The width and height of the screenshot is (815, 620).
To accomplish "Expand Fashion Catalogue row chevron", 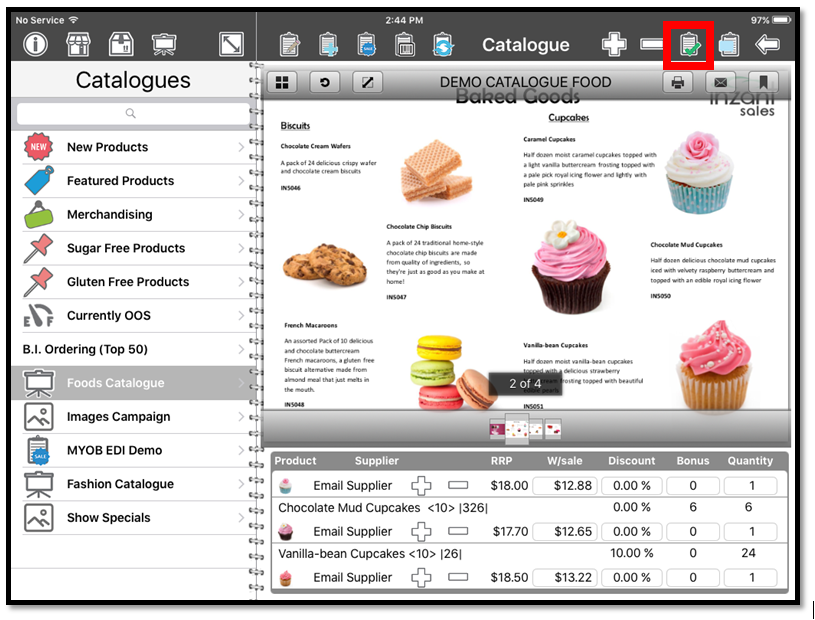I will tap(241, 484).
